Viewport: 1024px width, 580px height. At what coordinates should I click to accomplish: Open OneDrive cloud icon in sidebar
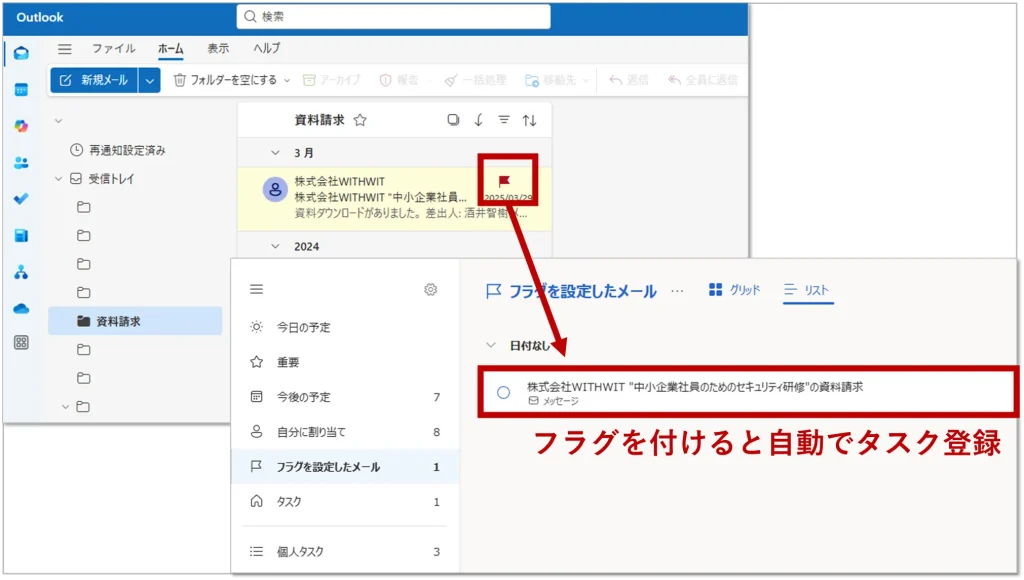[21, 308]
